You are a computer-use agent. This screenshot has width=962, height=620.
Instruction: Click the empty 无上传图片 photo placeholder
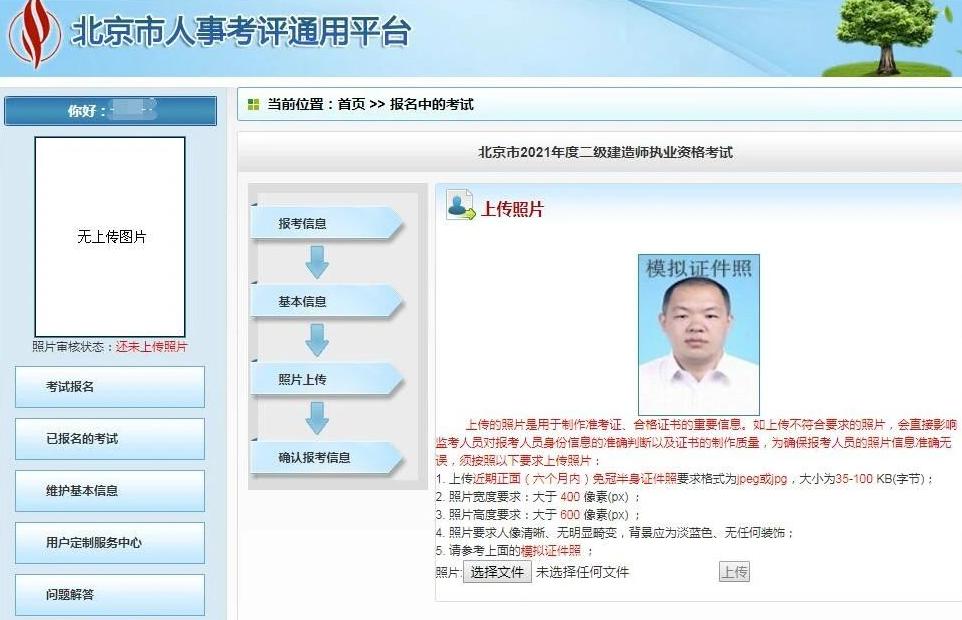click(109, 238)
